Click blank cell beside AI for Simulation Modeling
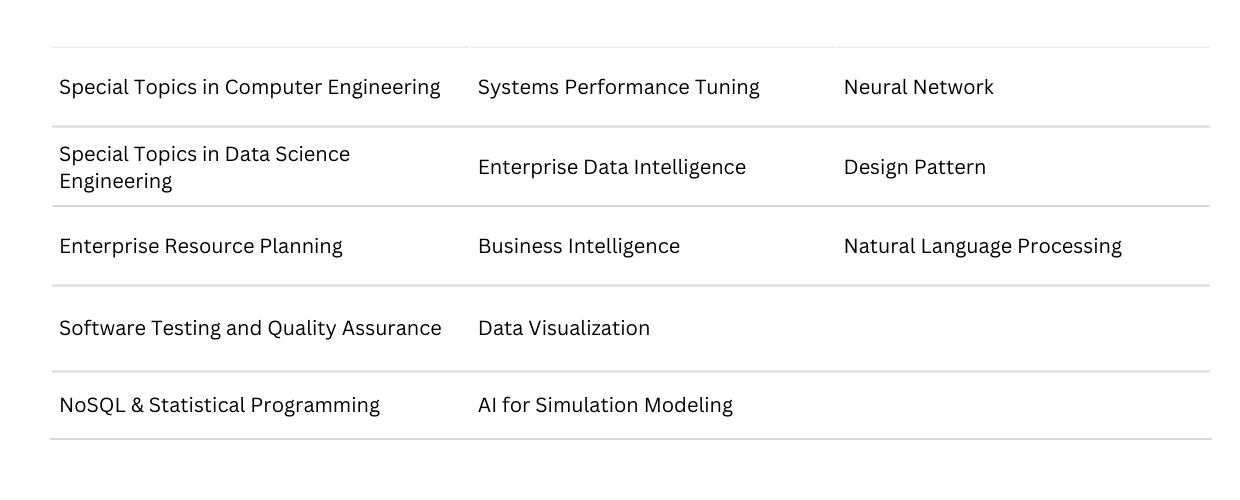The width and height of the screenshot is (1240, 500). point(1022,405)
